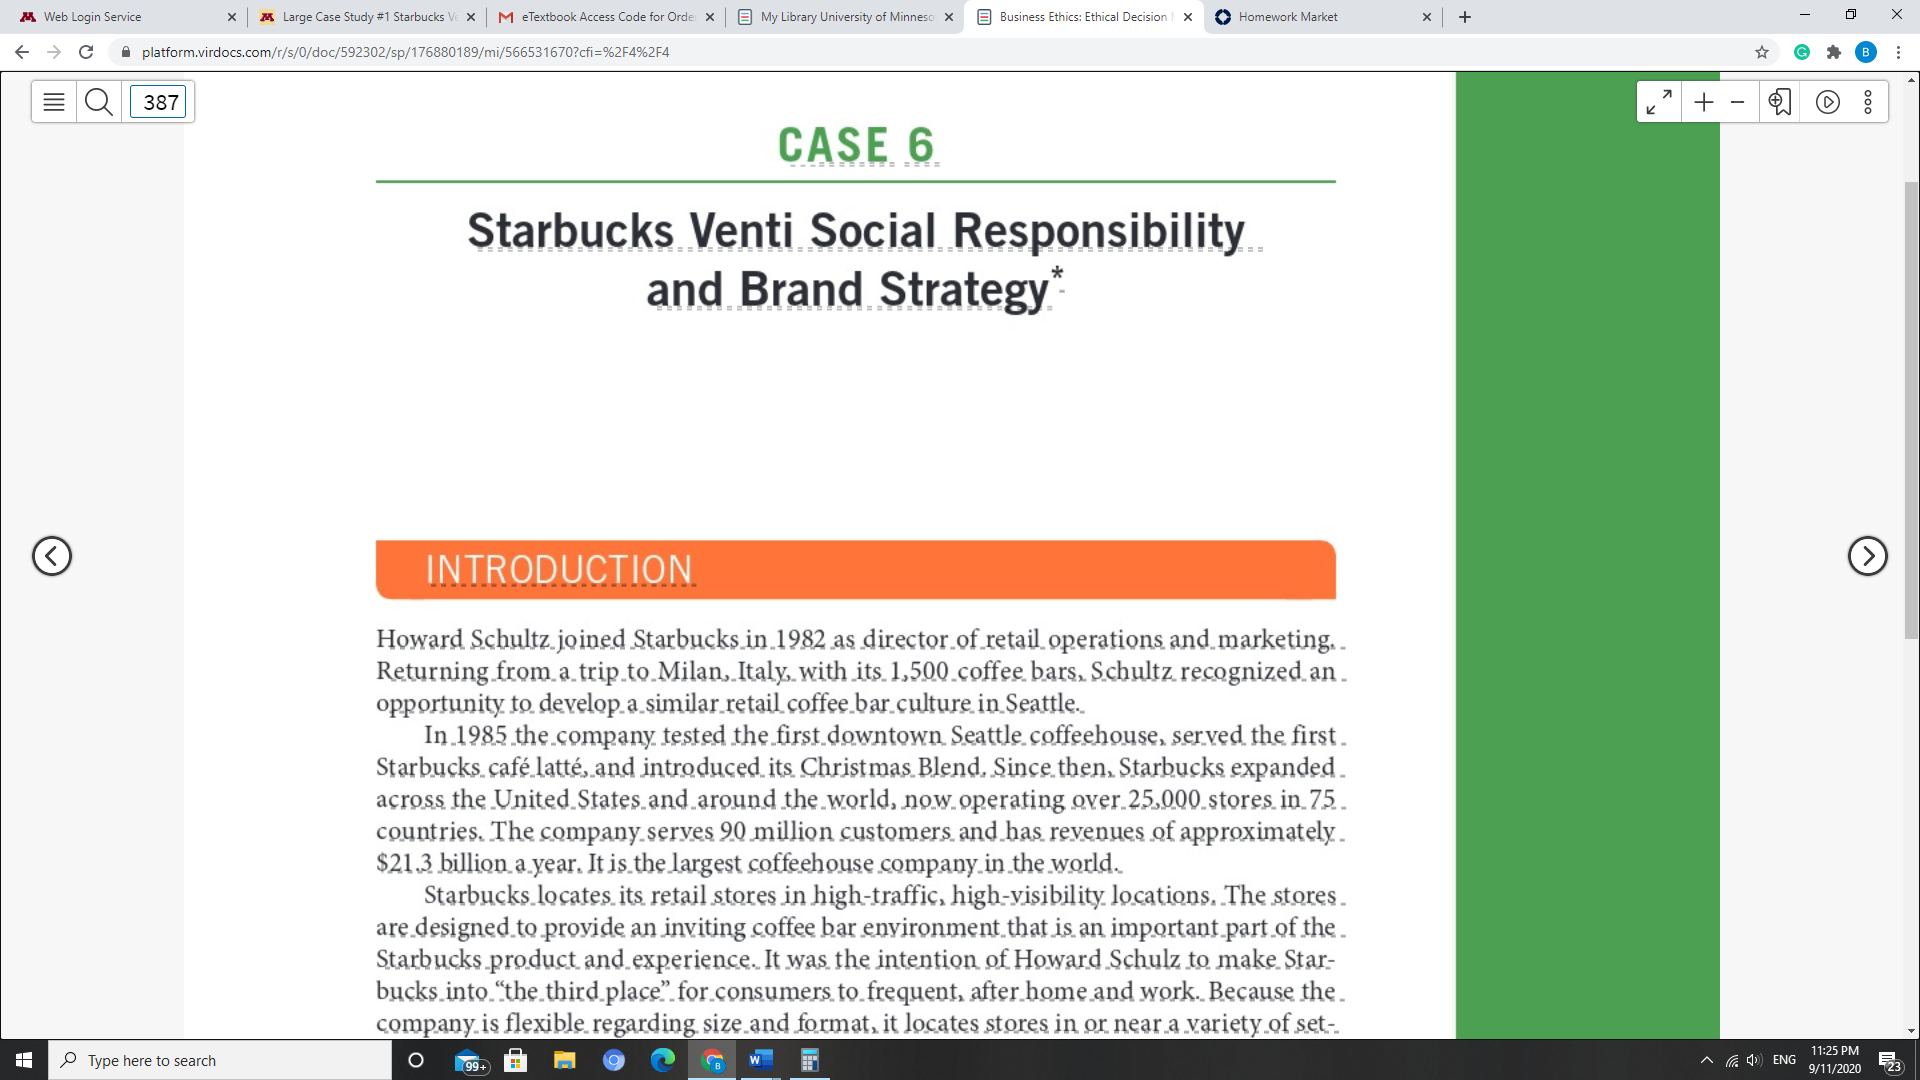Open a new browser tab
This screenshot has height=1080, width=1920.
[1465, 17]
